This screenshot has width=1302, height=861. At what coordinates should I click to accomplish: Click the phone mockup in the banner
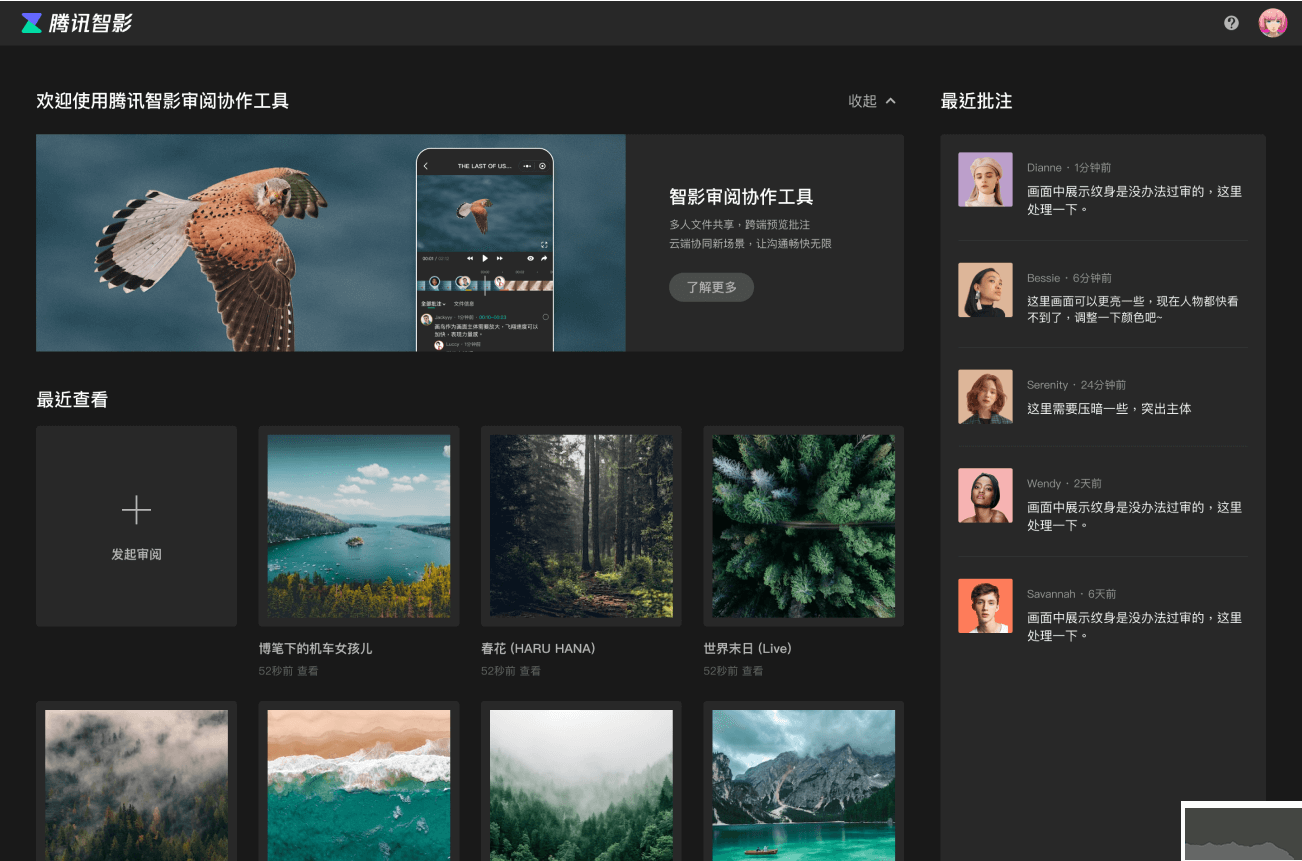point(485,250)
